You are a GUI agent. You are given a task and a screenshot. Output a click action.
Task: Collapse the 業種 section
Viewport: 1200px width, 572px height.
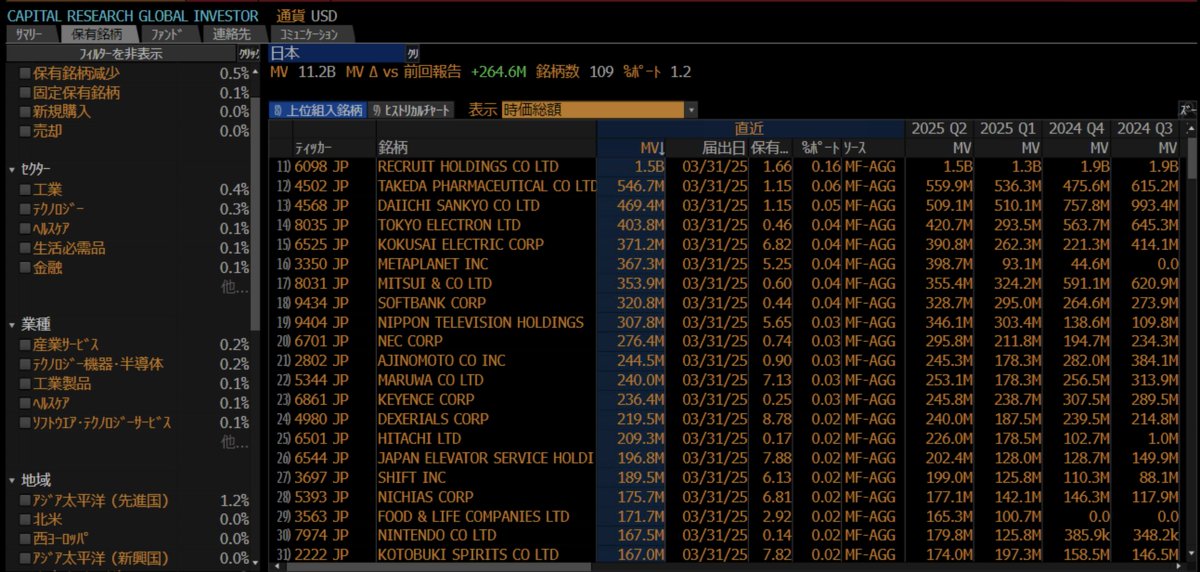click(x=12, y=325)
